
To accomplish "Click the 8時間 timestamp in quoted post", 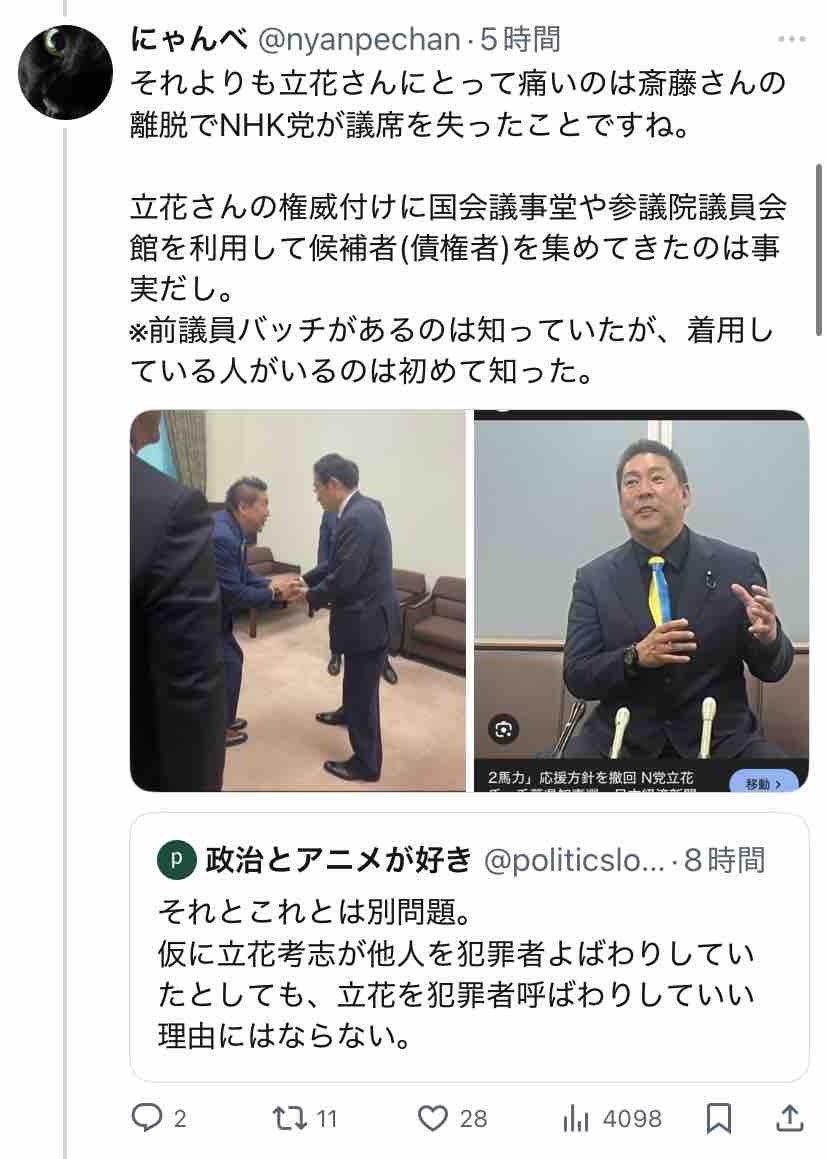I will (x=724, y=860).
